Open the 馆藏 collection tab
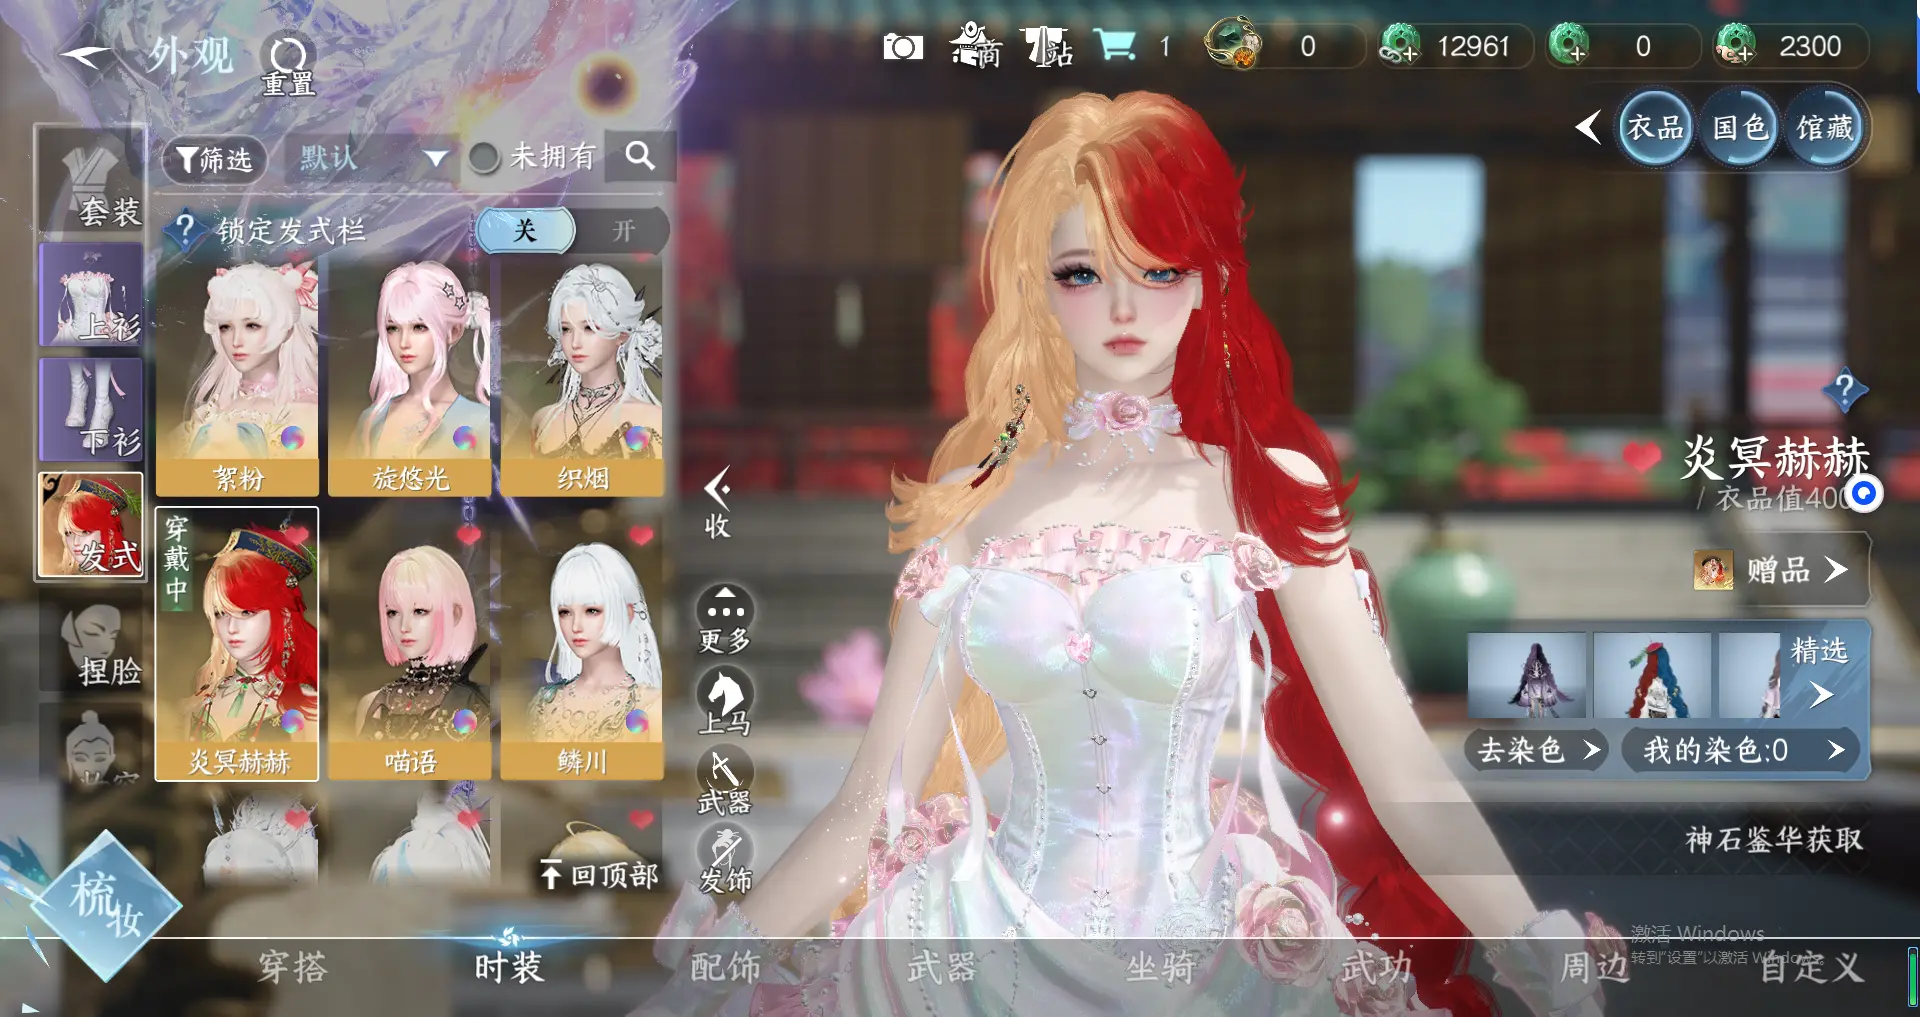1920x1017 pixels. [x=1825, y=128]
